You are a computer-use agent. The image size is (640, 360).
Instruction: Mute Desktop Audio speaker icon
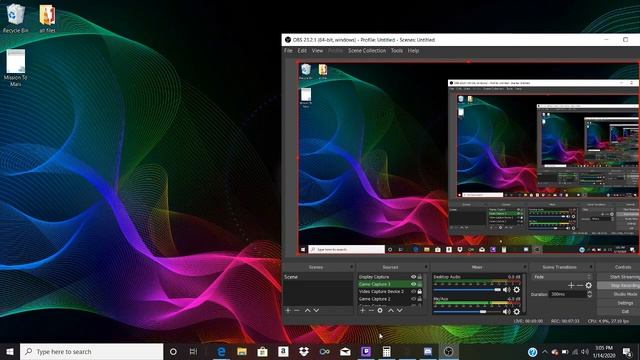[507, 290]
